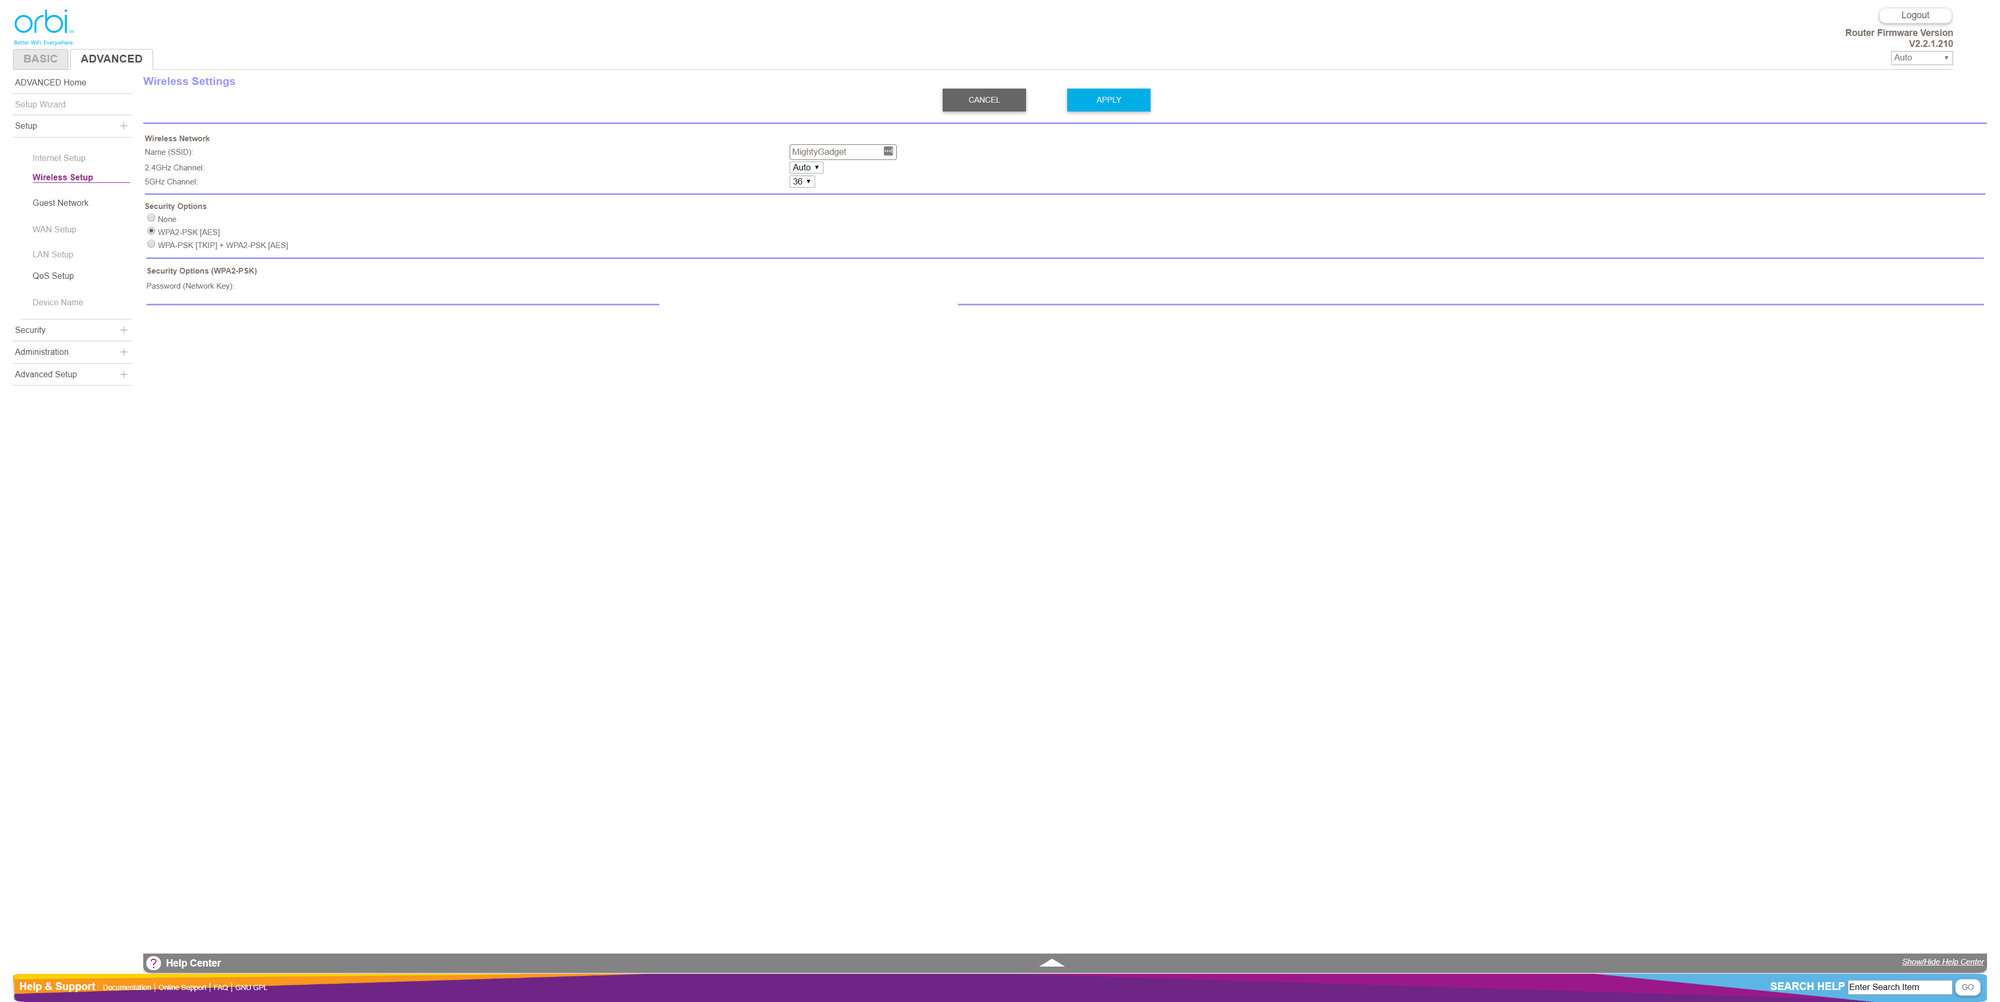Click the Search Help input field
The height and width of the screenshot is (1002, 2000).
[x=1898, y=987]
